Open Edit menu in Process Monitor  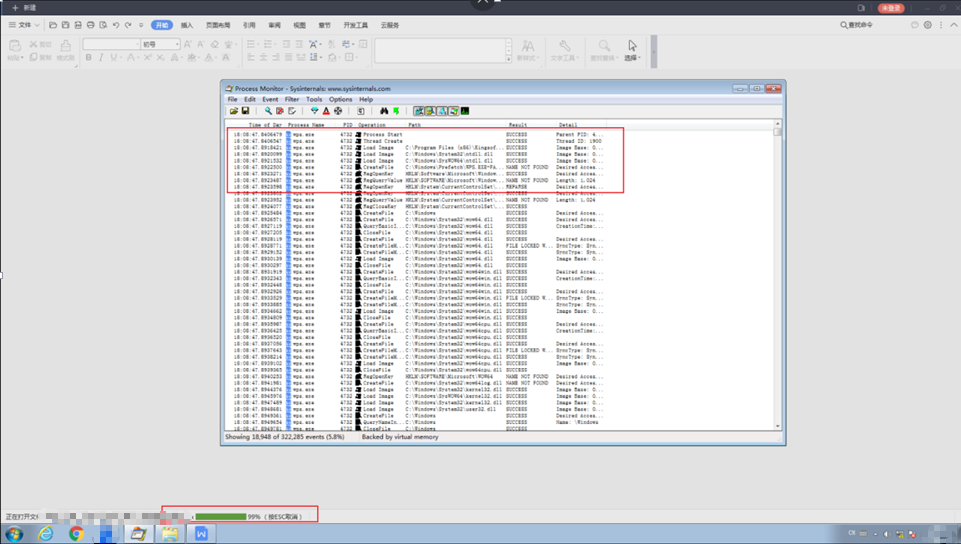pos(250,99)
